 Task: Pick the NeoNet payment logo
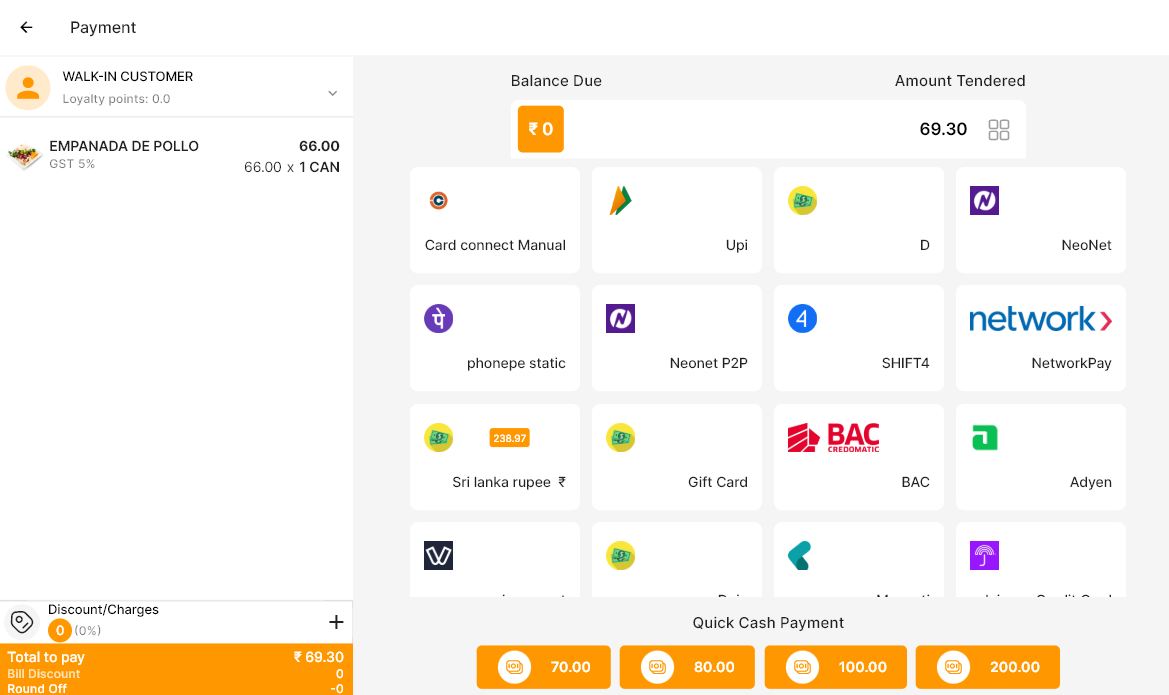984,201
